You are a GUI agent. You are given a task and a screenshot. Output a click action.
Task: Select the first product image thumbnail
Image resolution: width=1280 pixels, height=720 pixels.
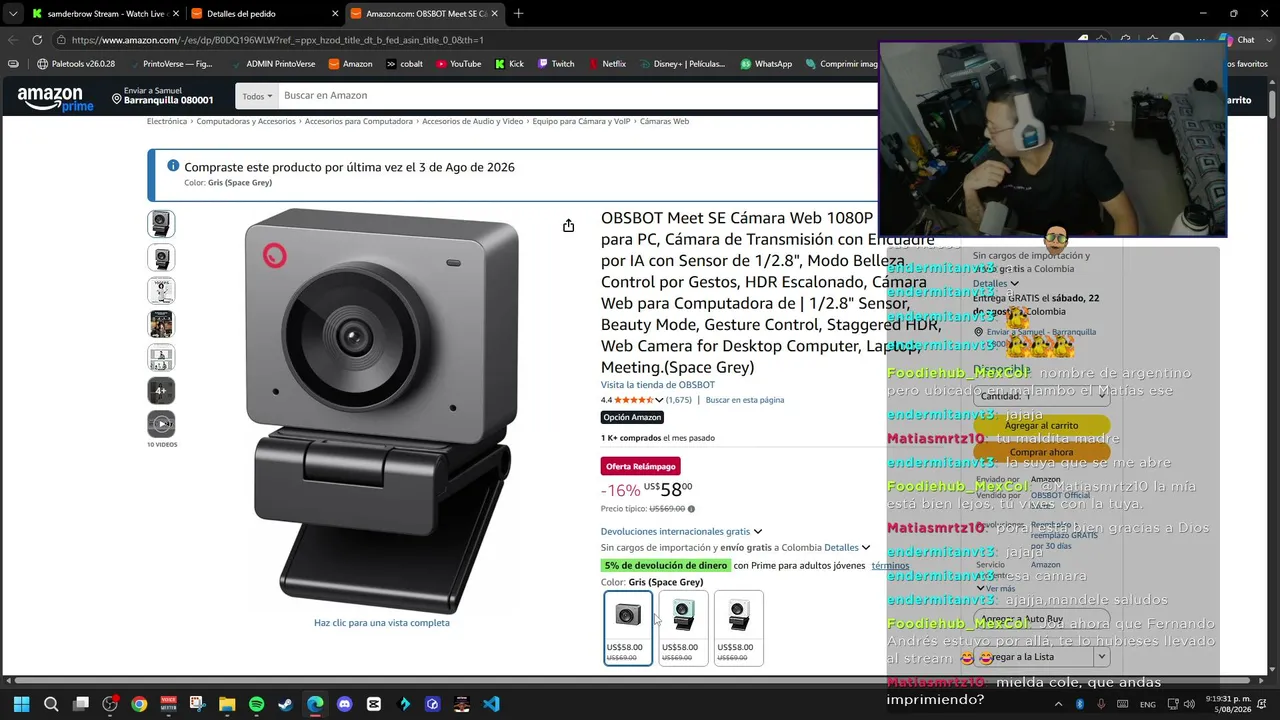pos(161,224)
